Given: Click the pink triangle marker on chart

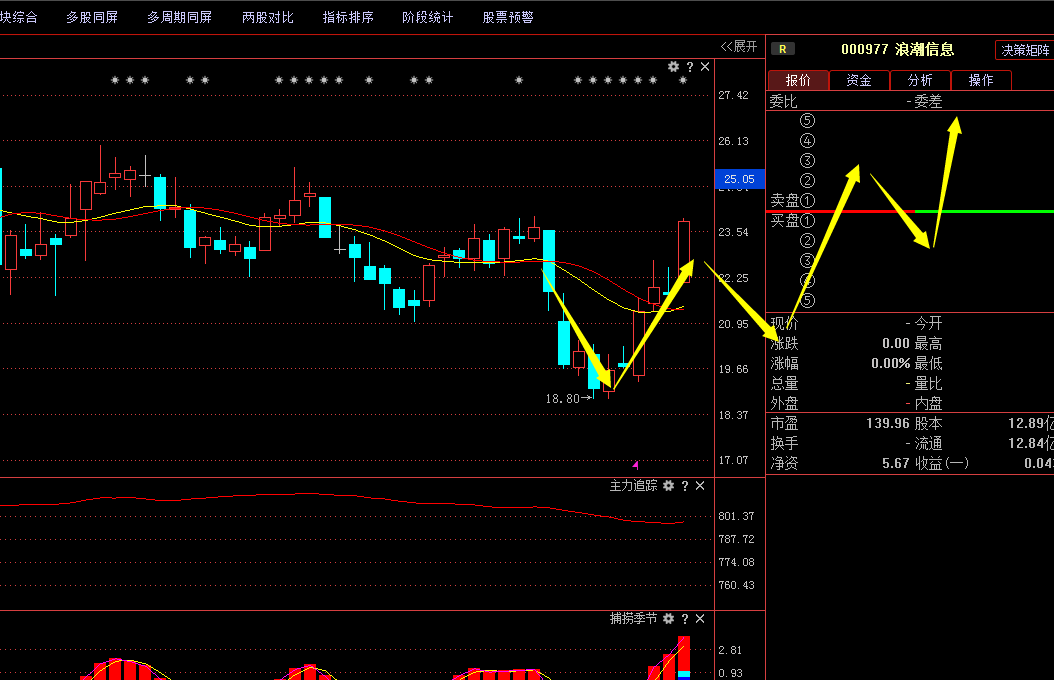Looking at the screenshot, I should [x=635, y=464].
